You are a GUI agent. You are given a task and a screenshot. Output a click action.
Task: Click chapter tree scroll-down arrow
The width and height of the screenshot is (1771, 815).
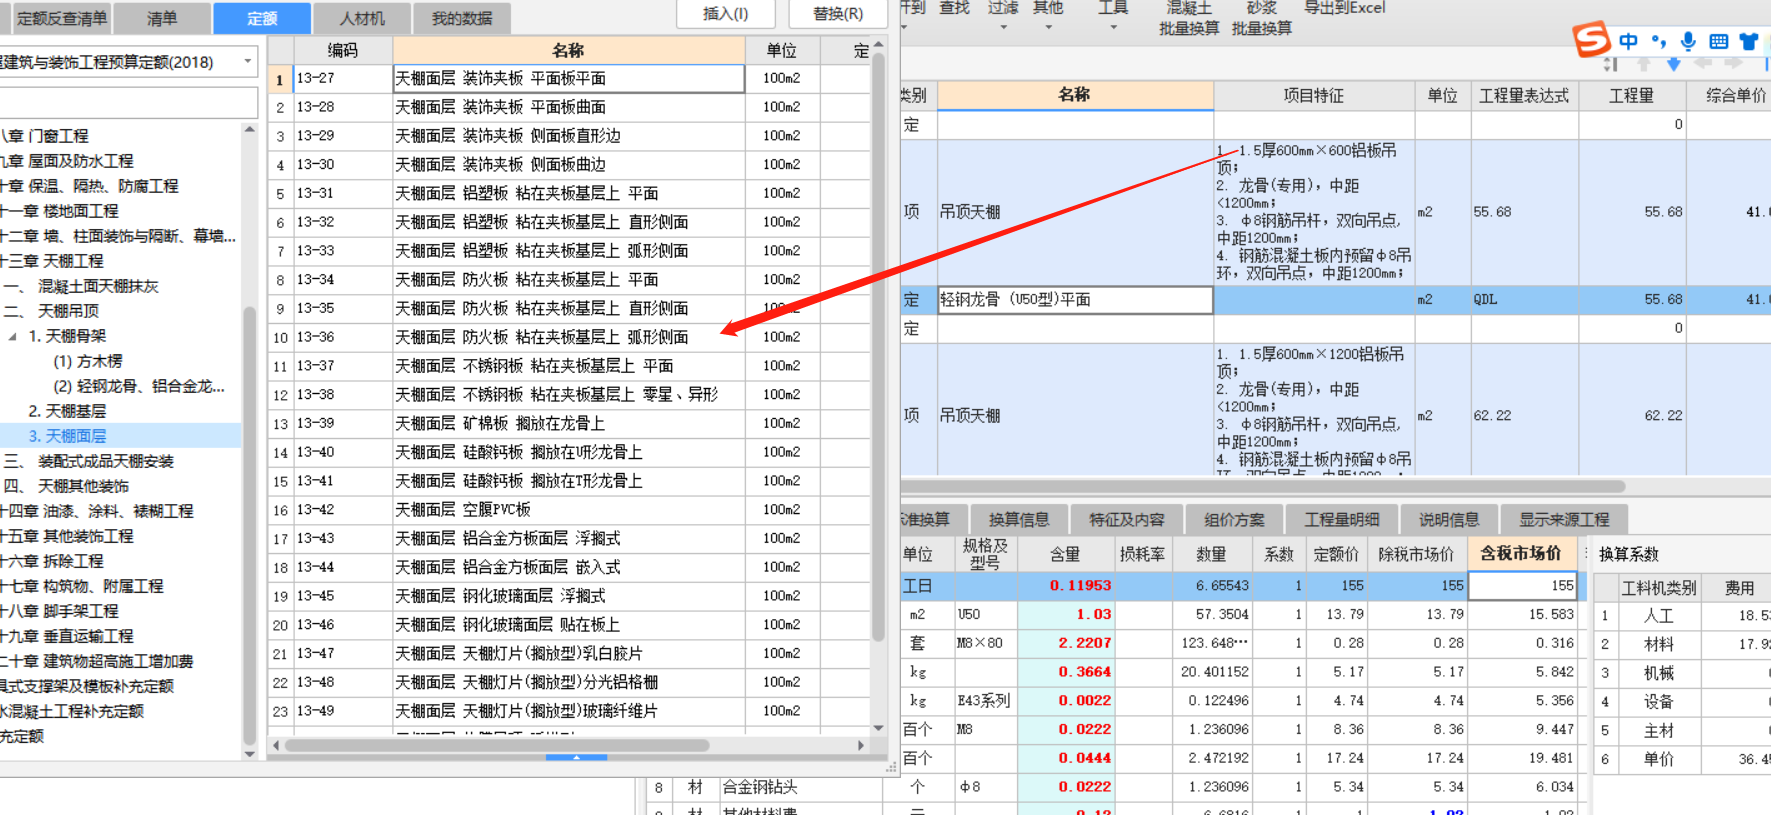250,754
